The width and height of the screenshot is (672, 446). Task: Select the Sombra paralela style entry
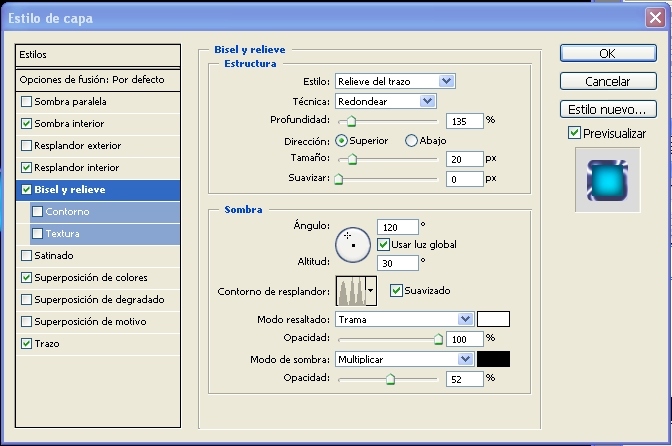(x=98, y=102)
